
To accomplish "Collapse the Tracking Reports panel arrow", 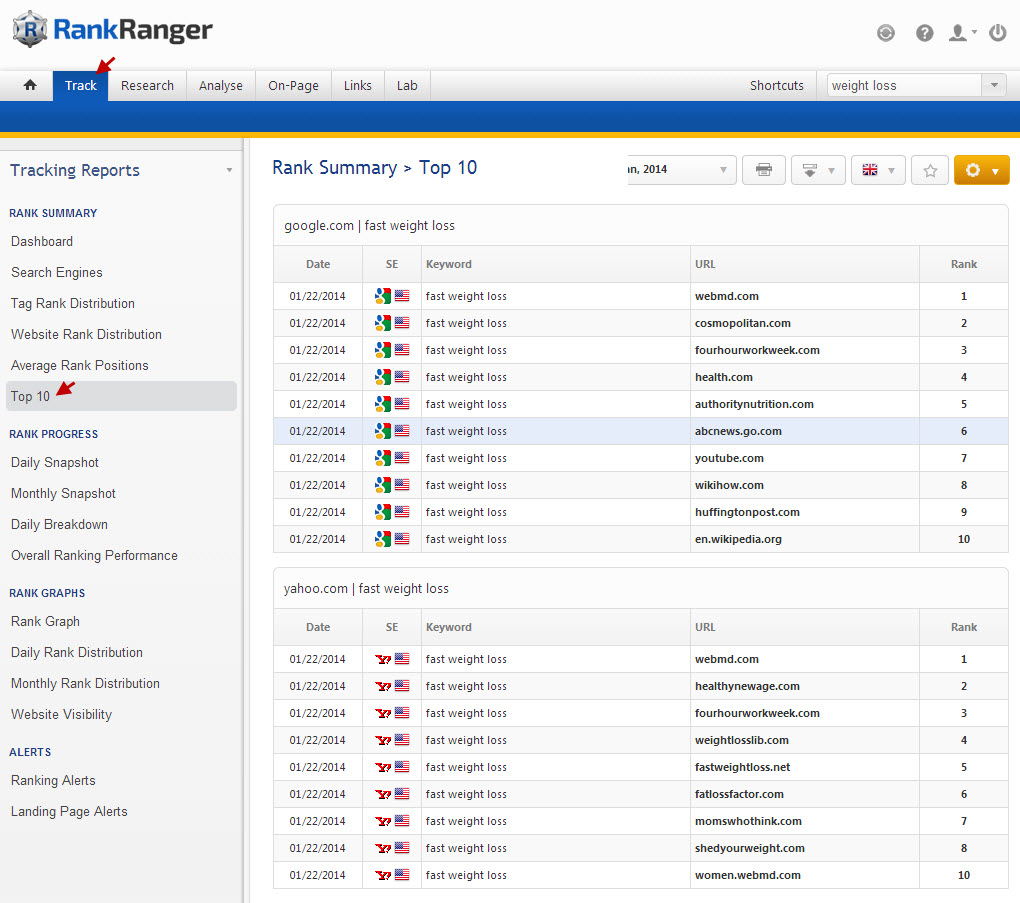I will tap(229, 171).
